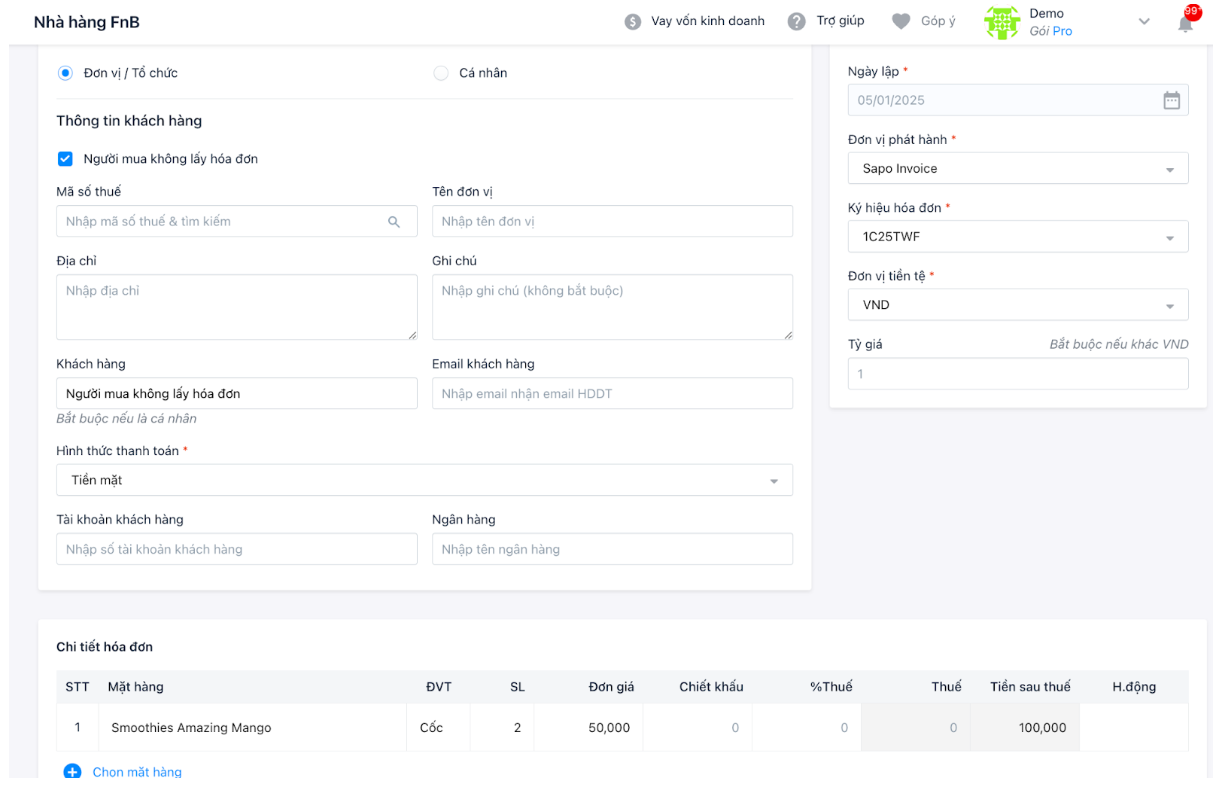The height and width of the screenshot is (785, 1219).
Task: Uncheck Người mua không lấy hóa đơn checkbox
Action: coord(66,159)
